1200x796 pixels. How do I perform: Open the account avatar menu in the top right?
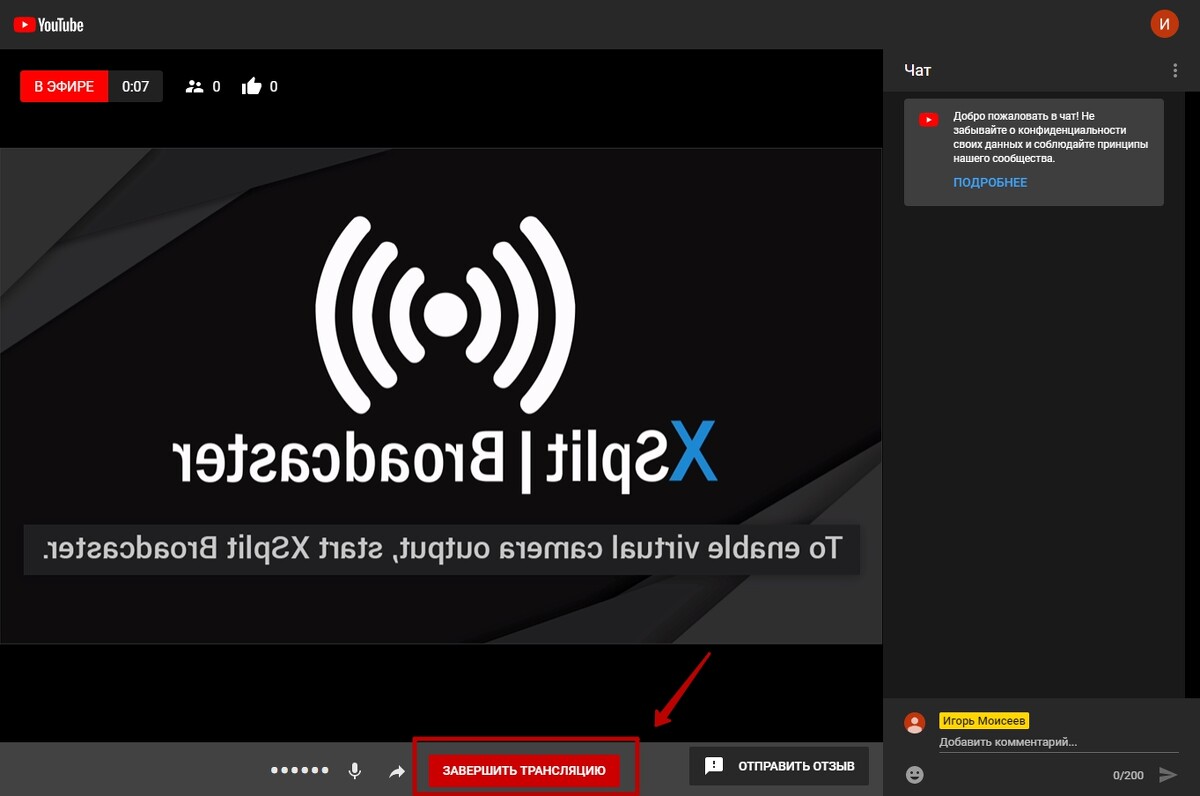pos(1164,24)
